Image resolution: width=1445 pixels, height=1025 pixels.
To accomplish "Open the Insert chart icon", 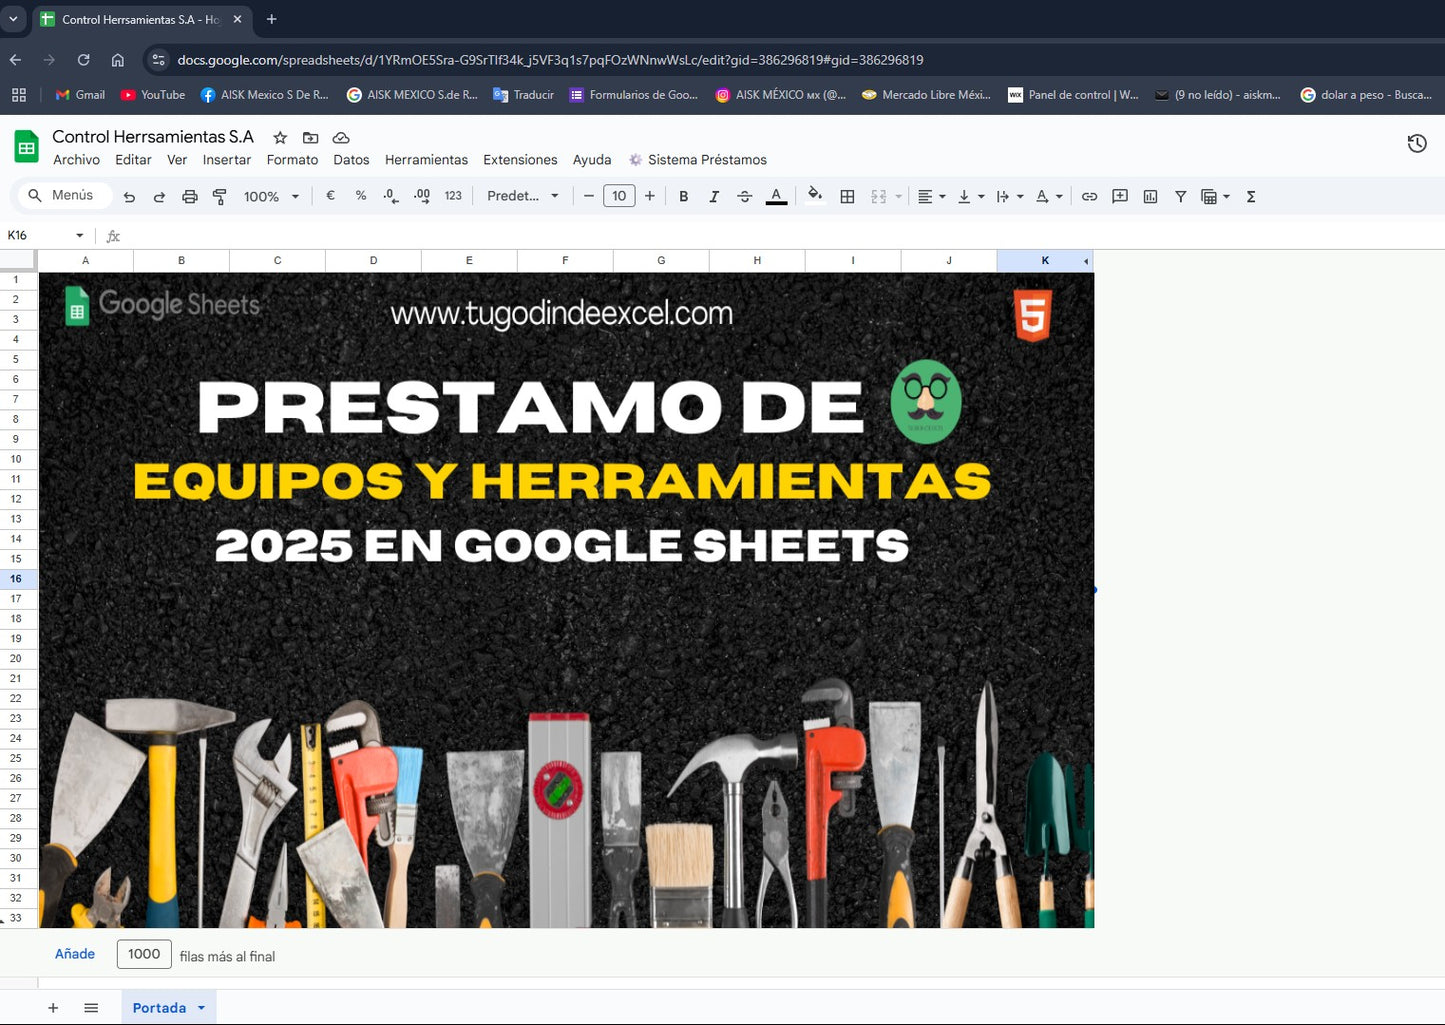I will (1150, 196).
